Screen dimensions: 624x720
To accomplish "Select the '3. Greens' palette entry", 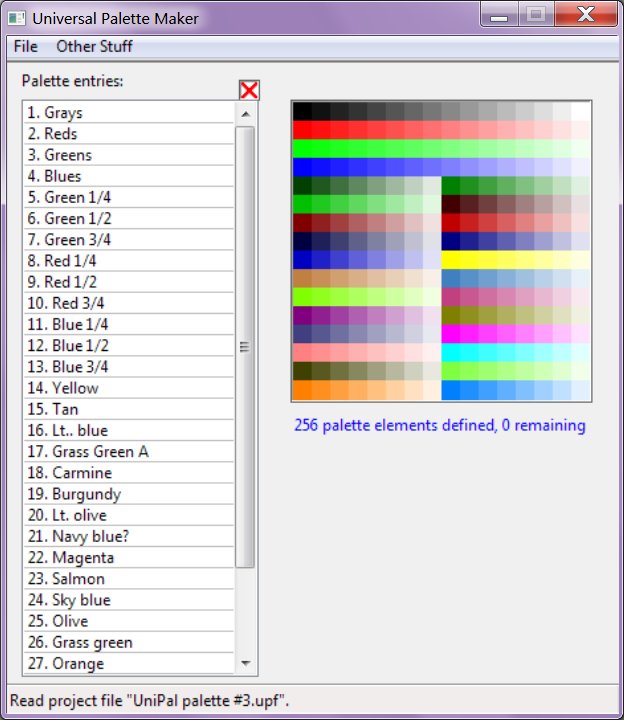I will pyautogui.click(x=129, y=155).
